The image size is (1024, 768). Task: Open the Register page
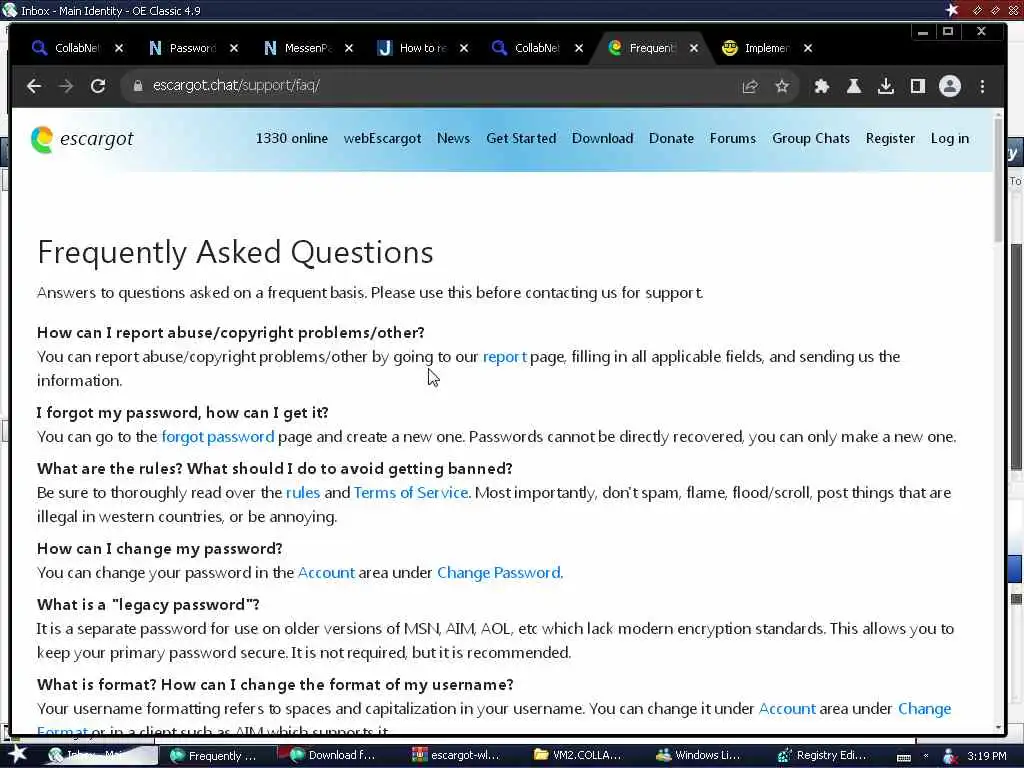[890, 138]
